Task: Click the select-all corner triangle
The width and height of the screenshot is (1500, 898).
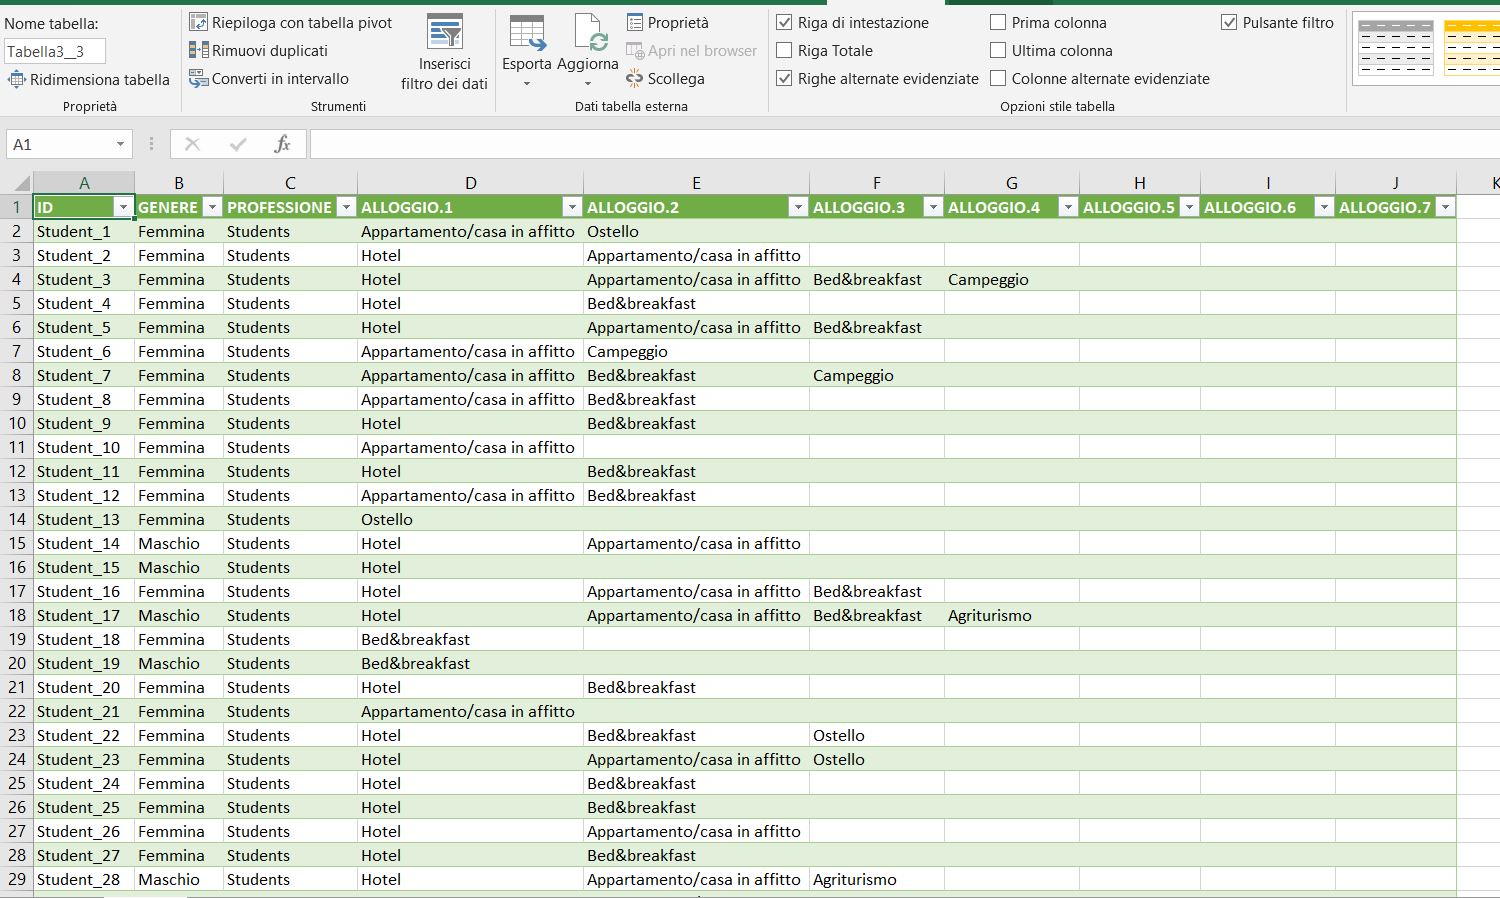Action: (21, 183)
